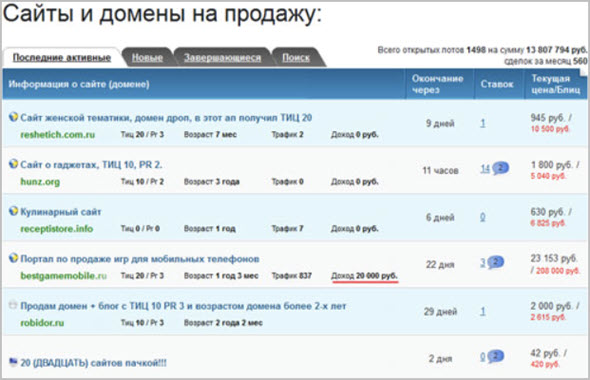The image size is (590, 380).
Task: Visit the domain robidor.ru
Action: click(42, 323)
